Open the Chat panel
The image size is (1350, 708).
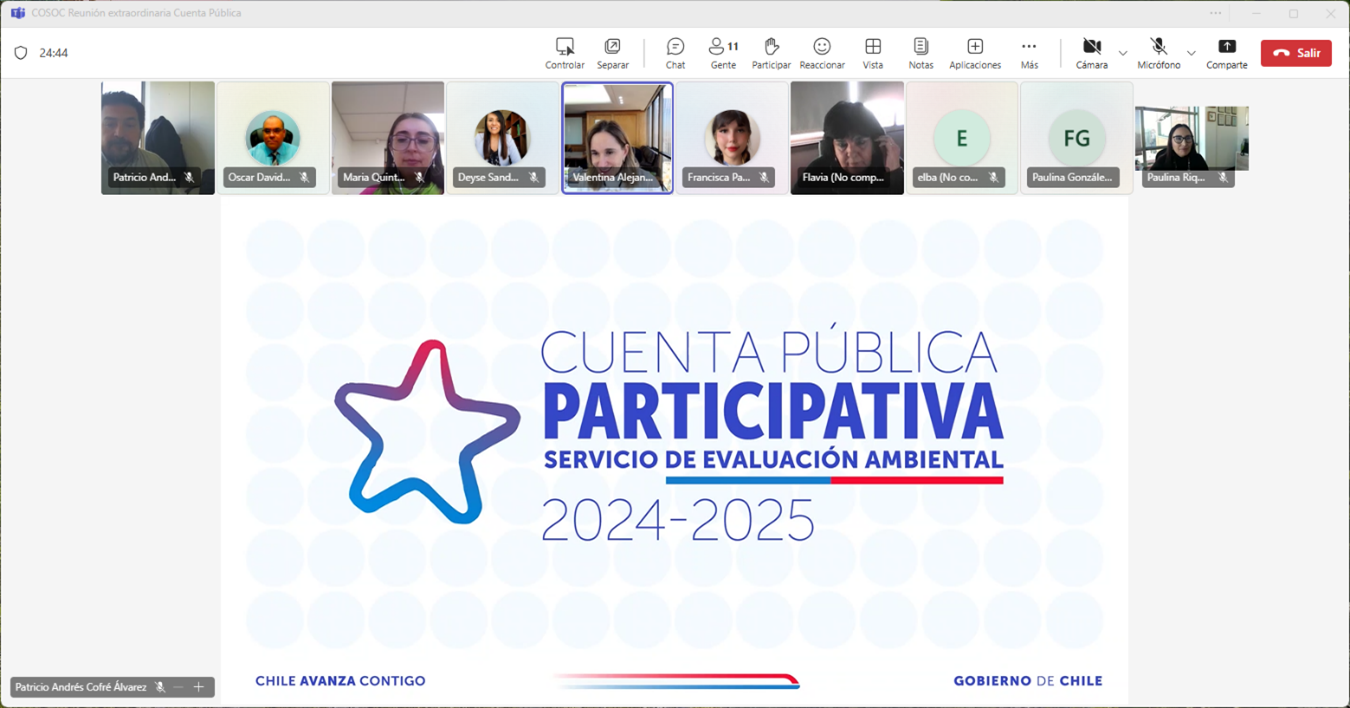(x=675, y=53)
